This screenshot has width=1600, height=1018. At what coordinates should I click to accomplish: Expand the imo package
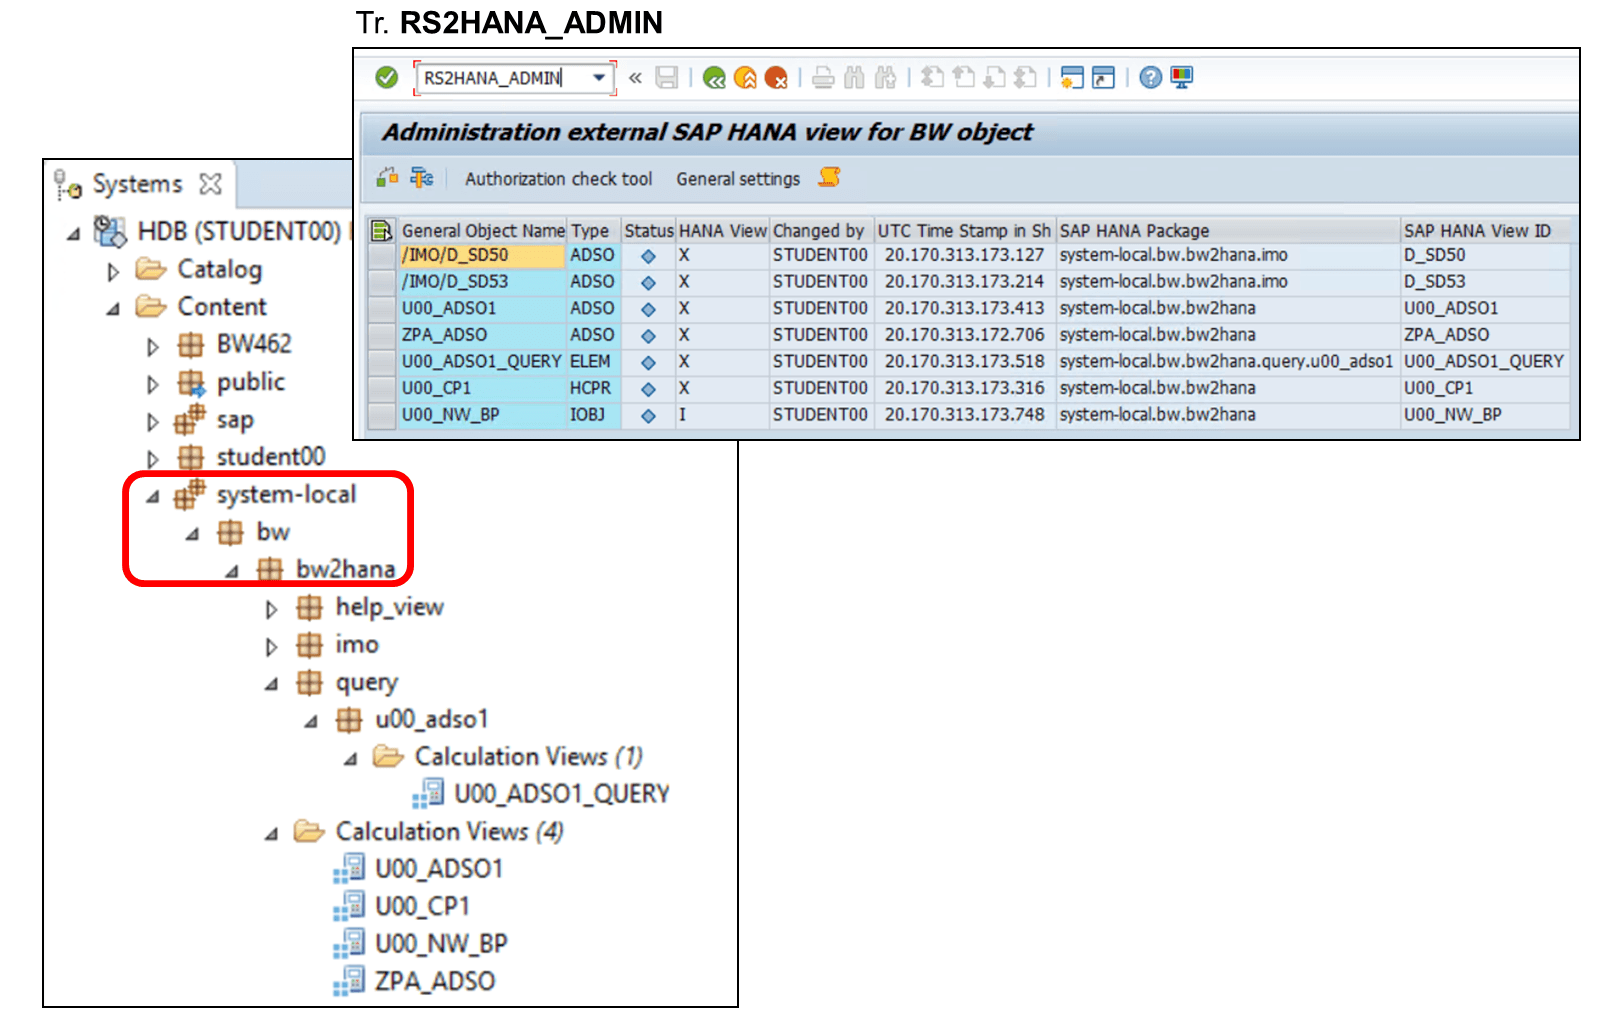tap(271, 647)
